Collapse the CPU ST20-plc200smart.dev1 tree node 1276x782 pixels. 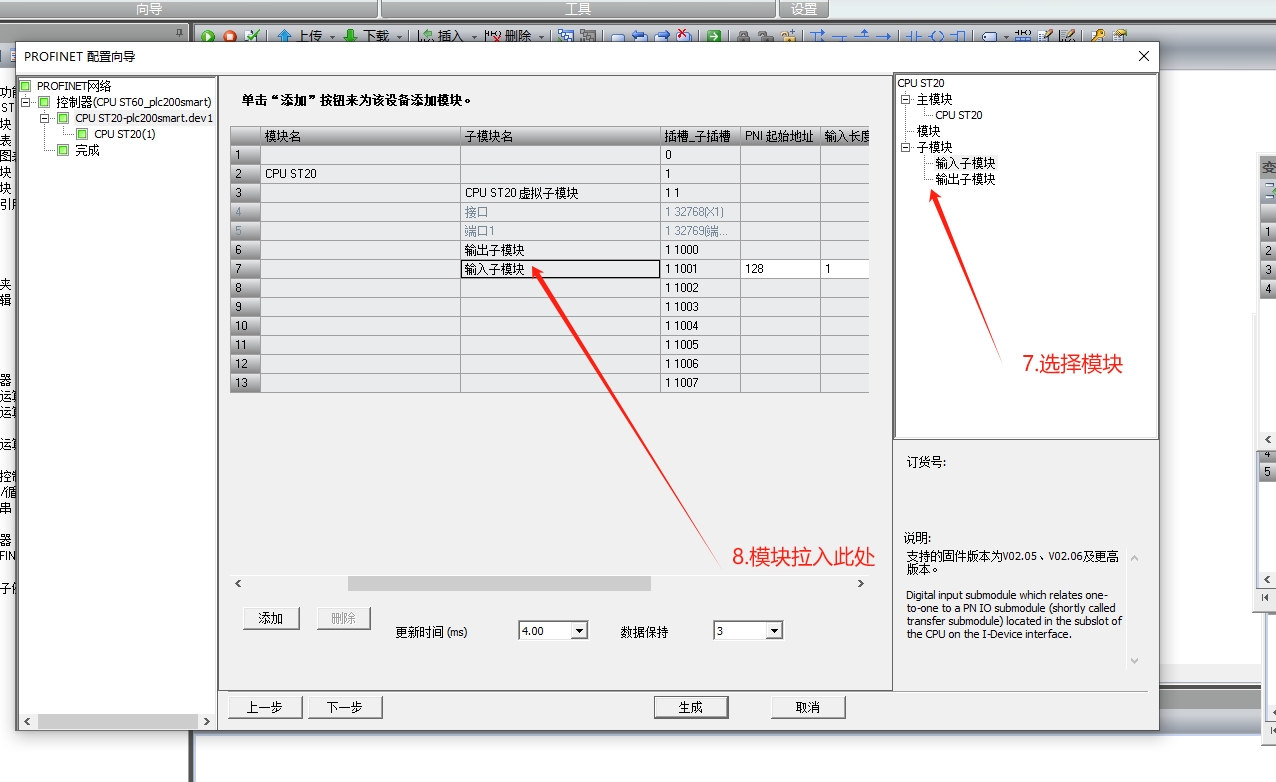[x=45, y=118]
